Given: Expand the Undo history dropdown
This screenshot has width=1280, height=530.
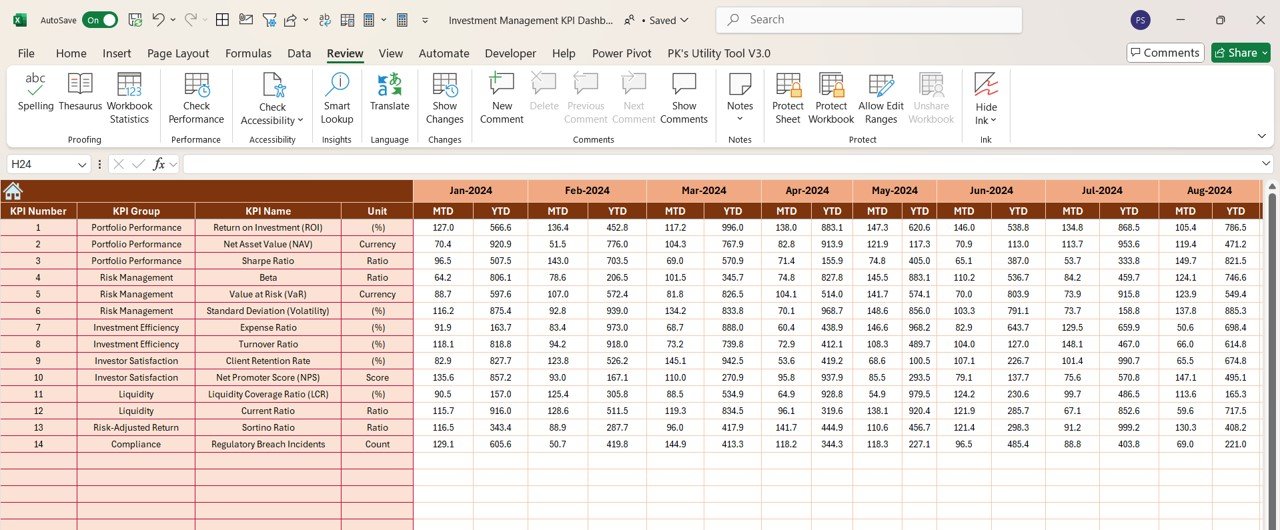Looking at the screenshot, I should pos(173,20).
